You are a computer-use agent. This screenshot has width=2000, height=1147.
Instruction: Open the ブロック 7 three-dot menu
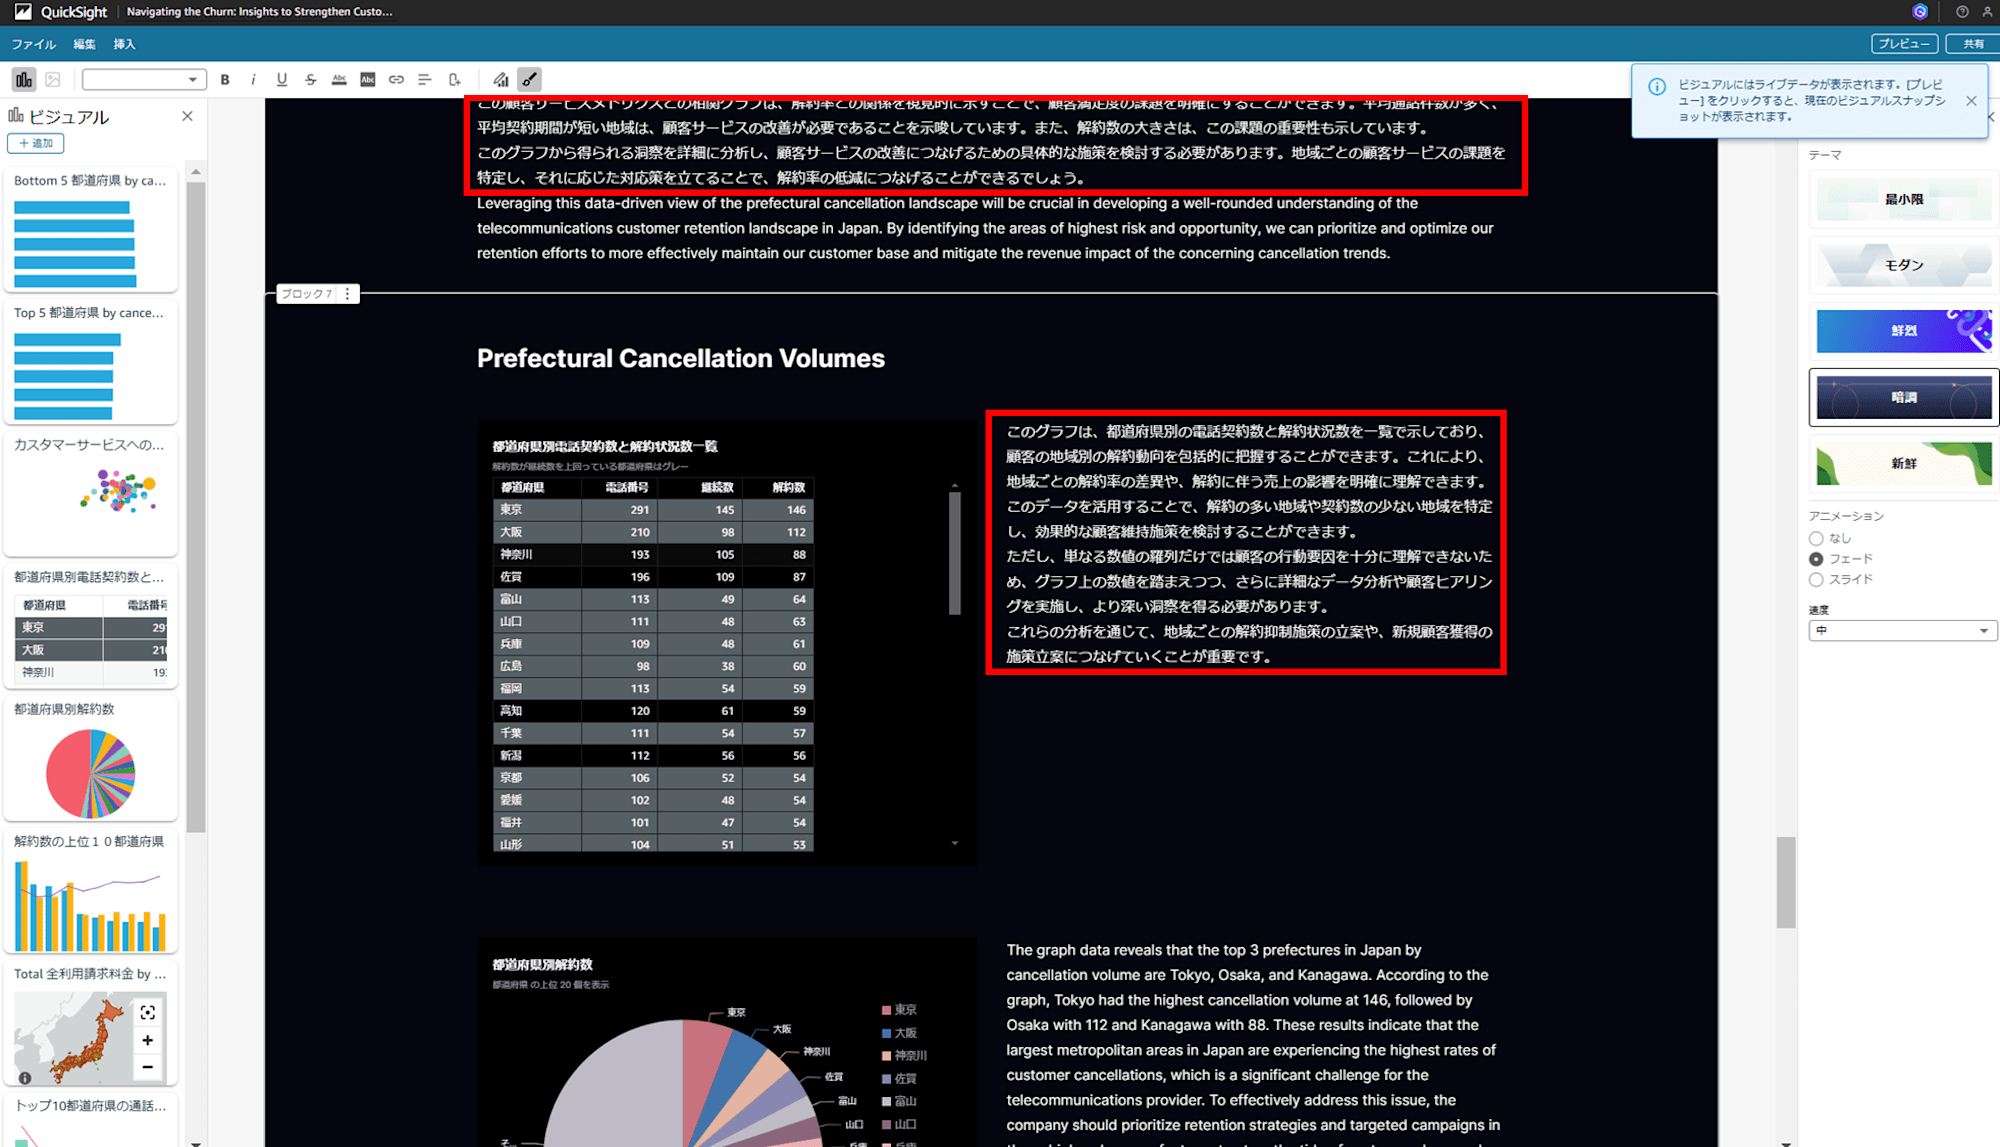coord(347,293)
